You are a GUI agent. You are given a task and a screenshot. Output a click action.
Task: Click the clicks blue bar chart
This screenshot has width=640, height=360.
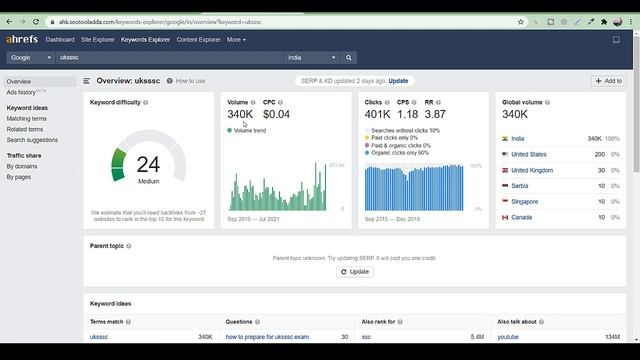coord(414,187)
